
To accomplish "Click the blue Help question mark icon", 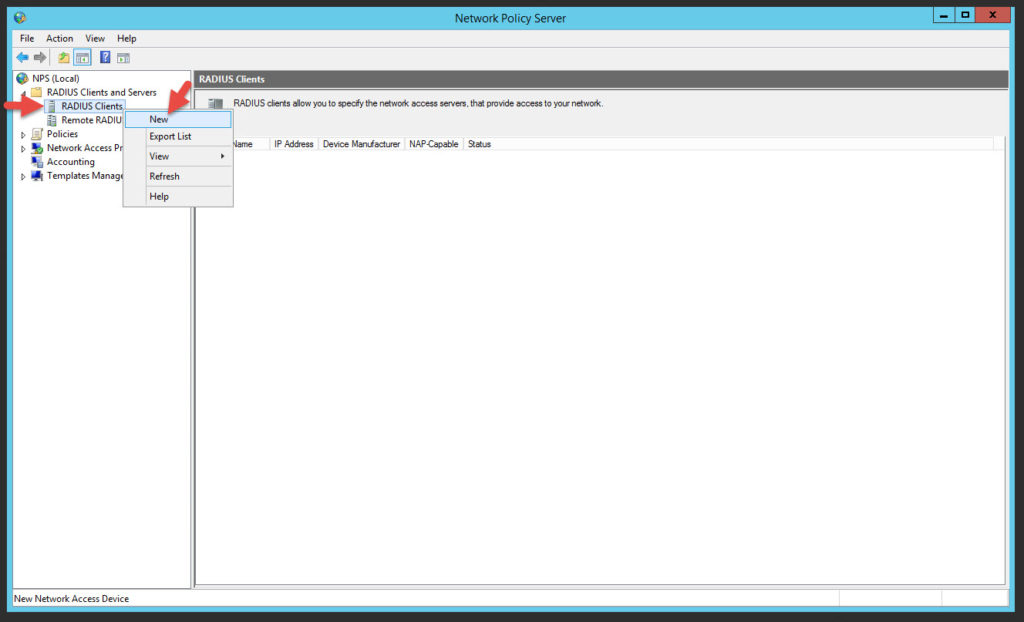I will [x=105, y=58].
